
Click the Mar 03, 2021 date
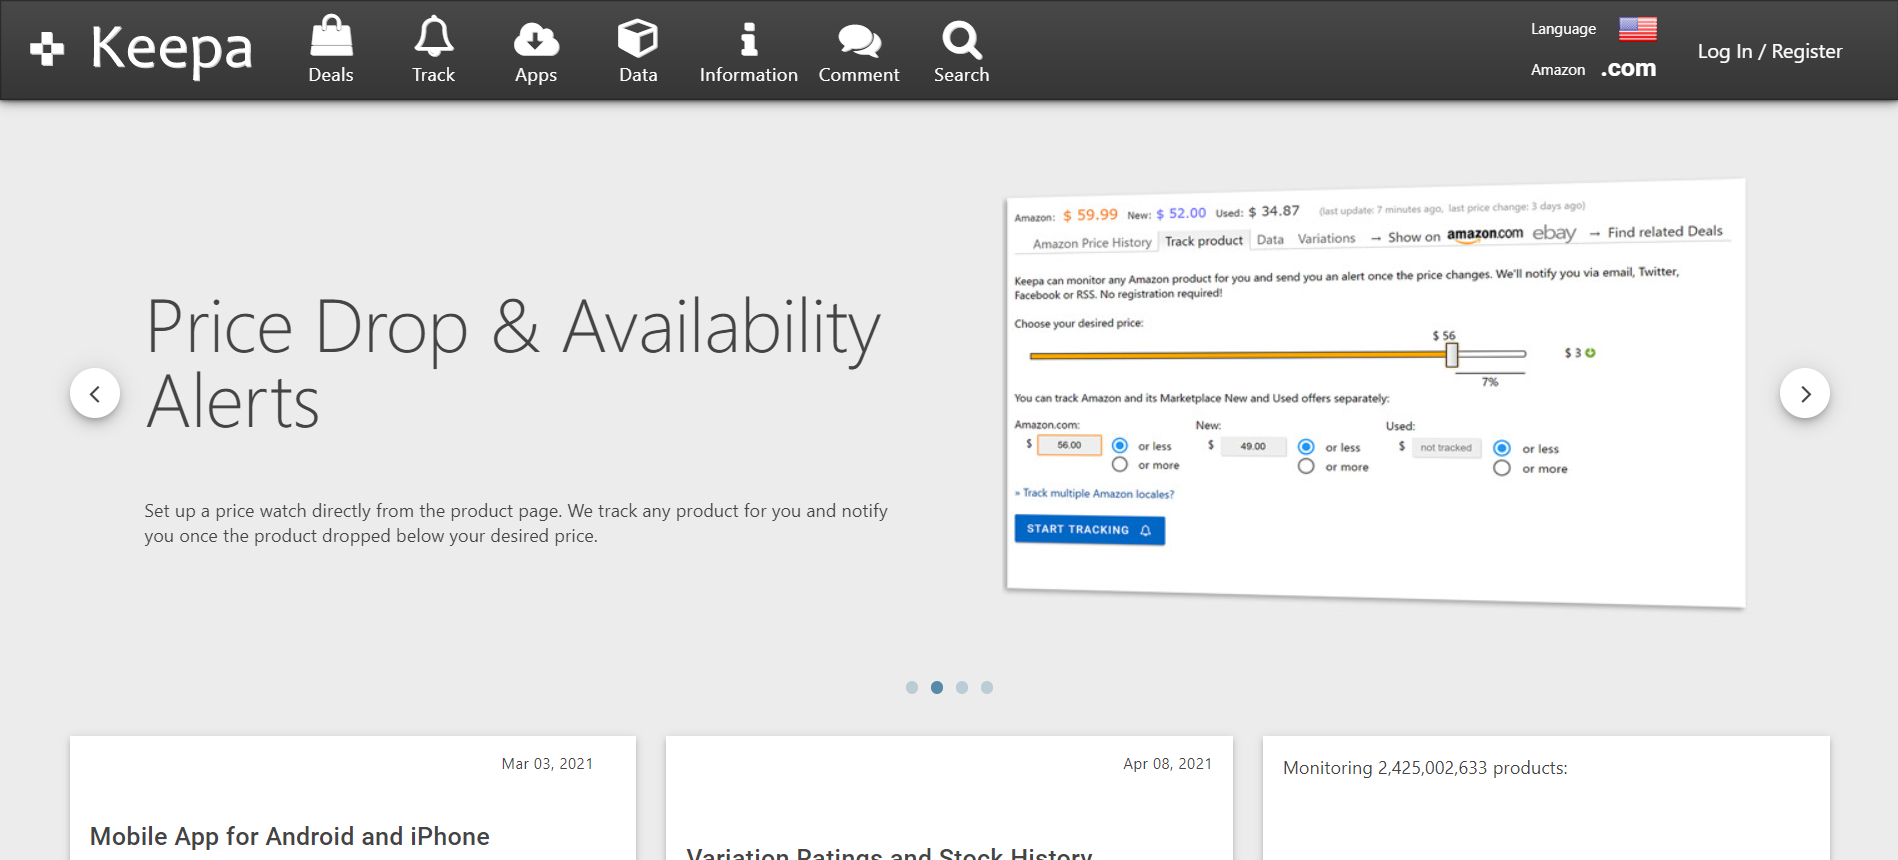point(547,764)
